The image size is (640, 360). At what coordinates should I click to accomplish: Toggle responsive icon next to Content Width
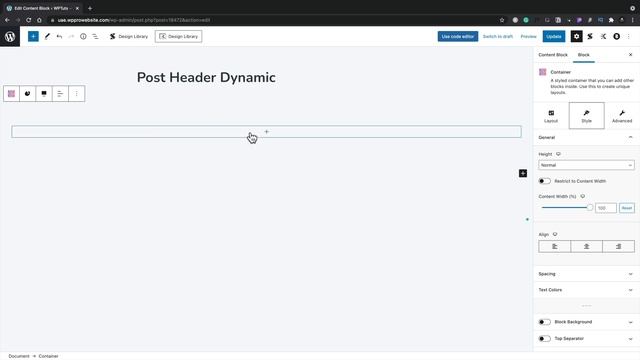click(x=582, y=196)
